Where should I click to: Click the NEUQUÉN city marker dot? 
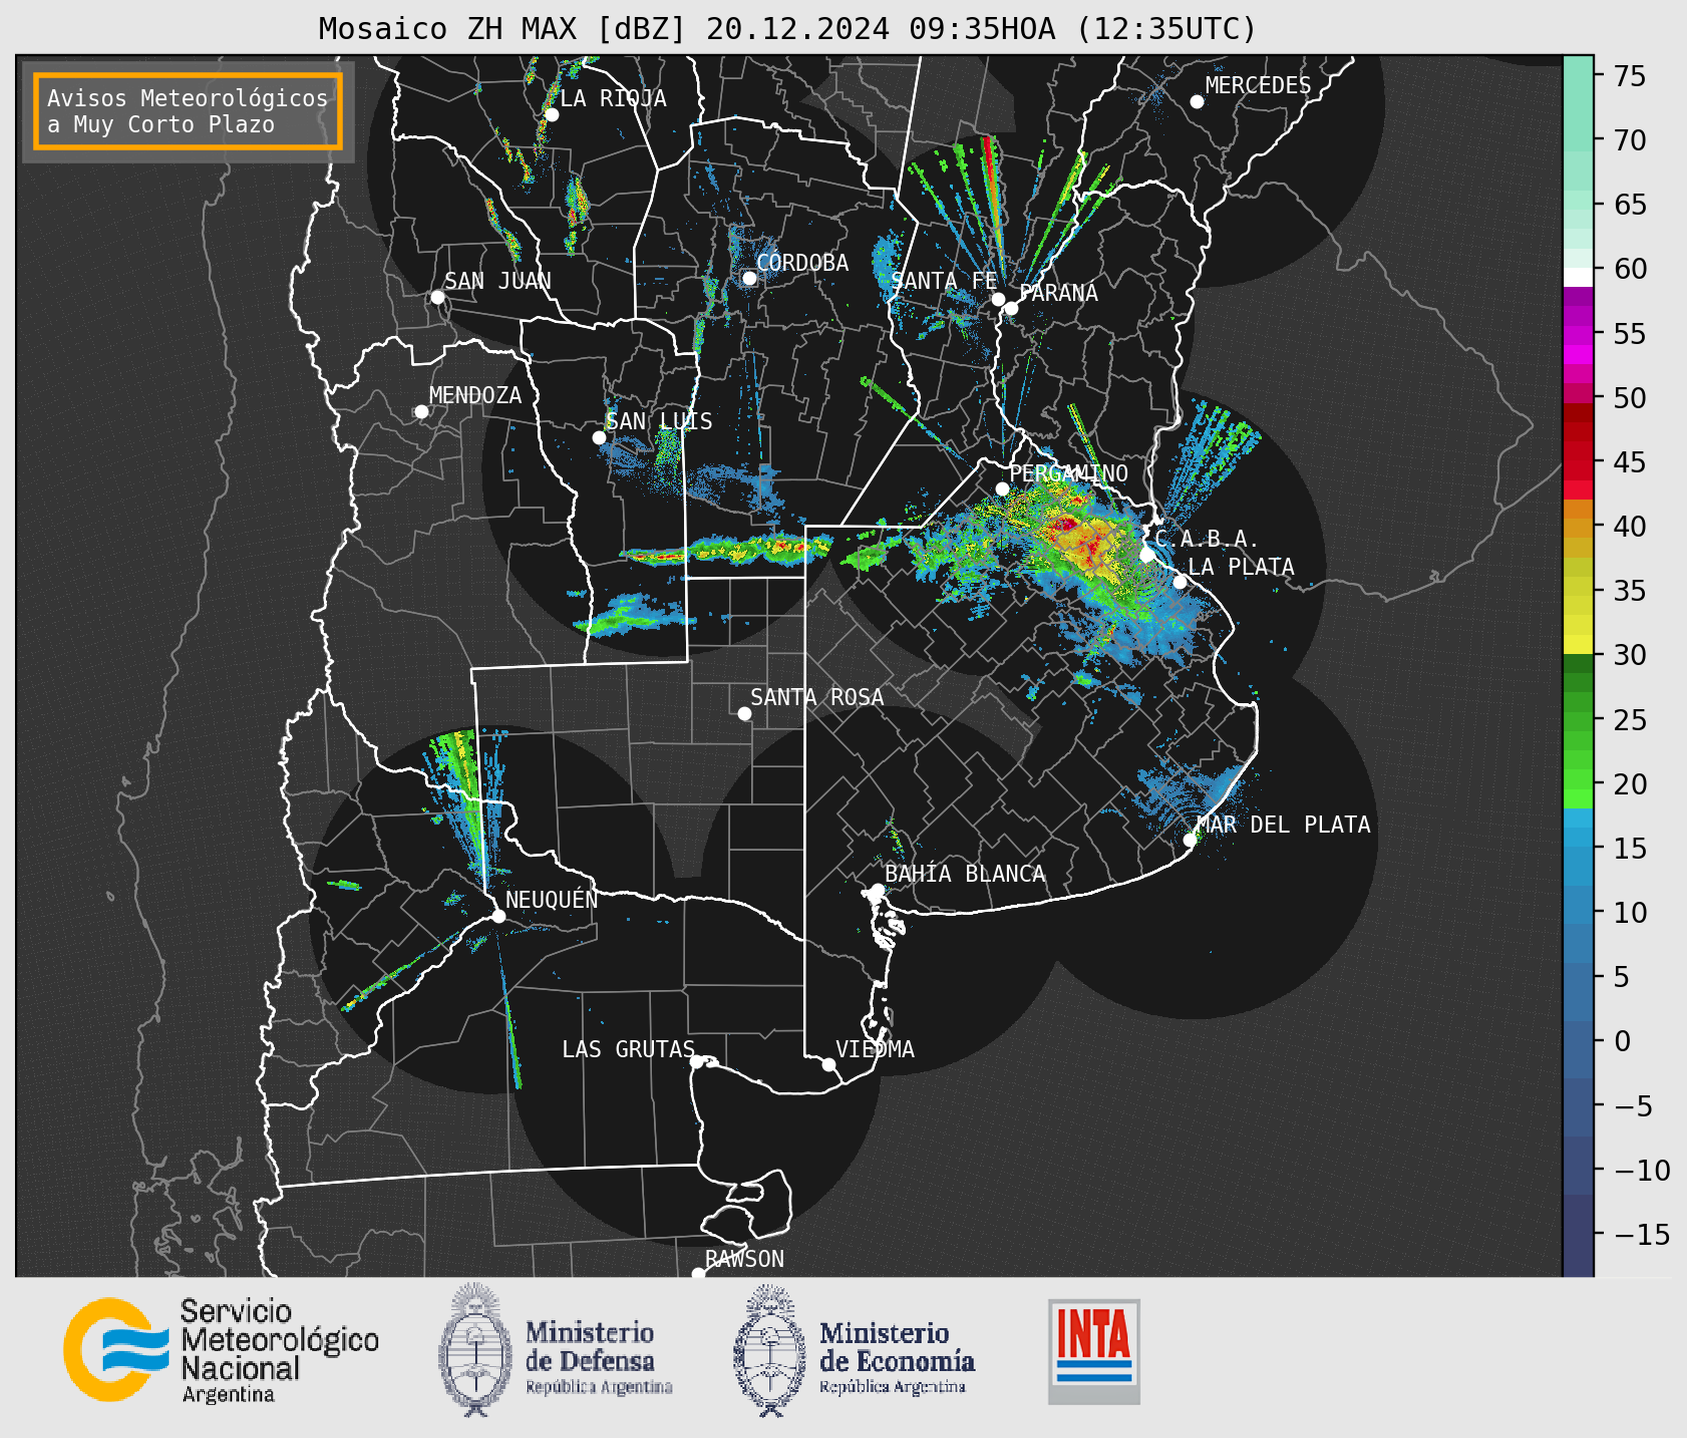pos(498,916)
